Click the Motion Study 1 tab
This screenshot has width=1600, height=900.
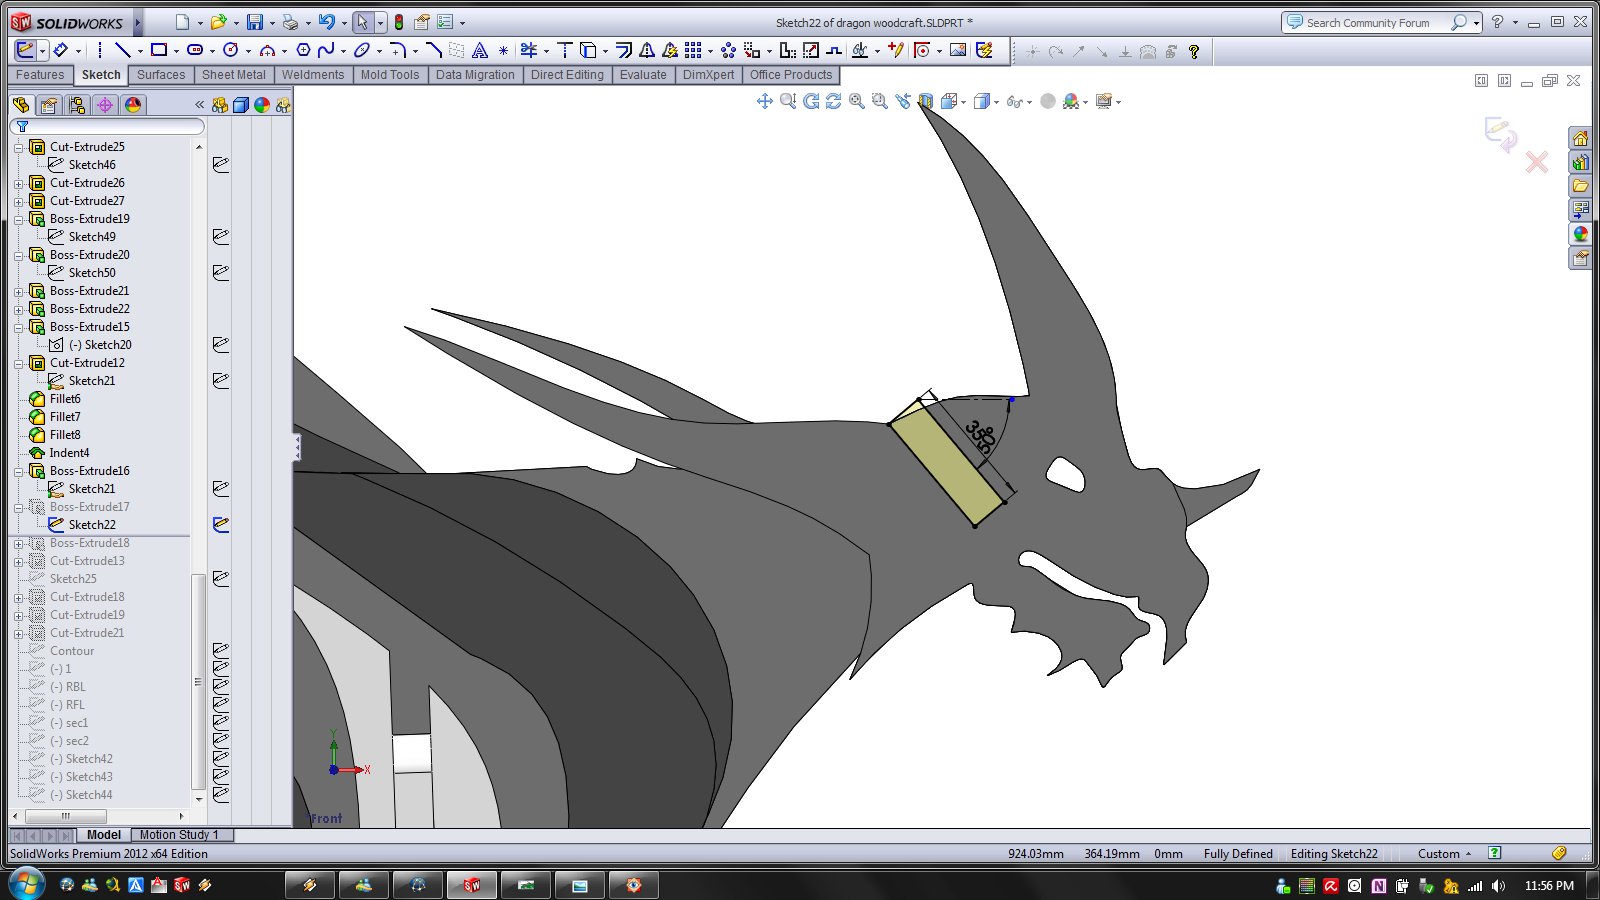178,835
